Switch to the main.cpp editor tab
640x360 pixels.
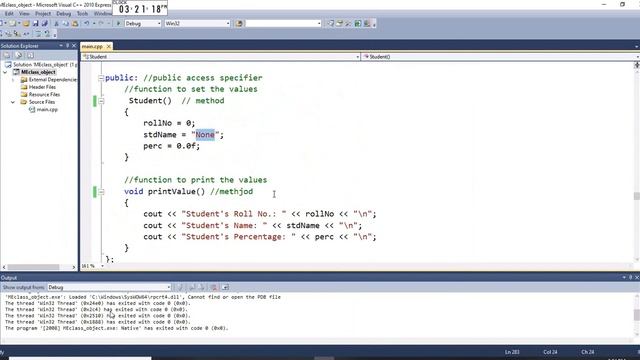tap(92, 47)
